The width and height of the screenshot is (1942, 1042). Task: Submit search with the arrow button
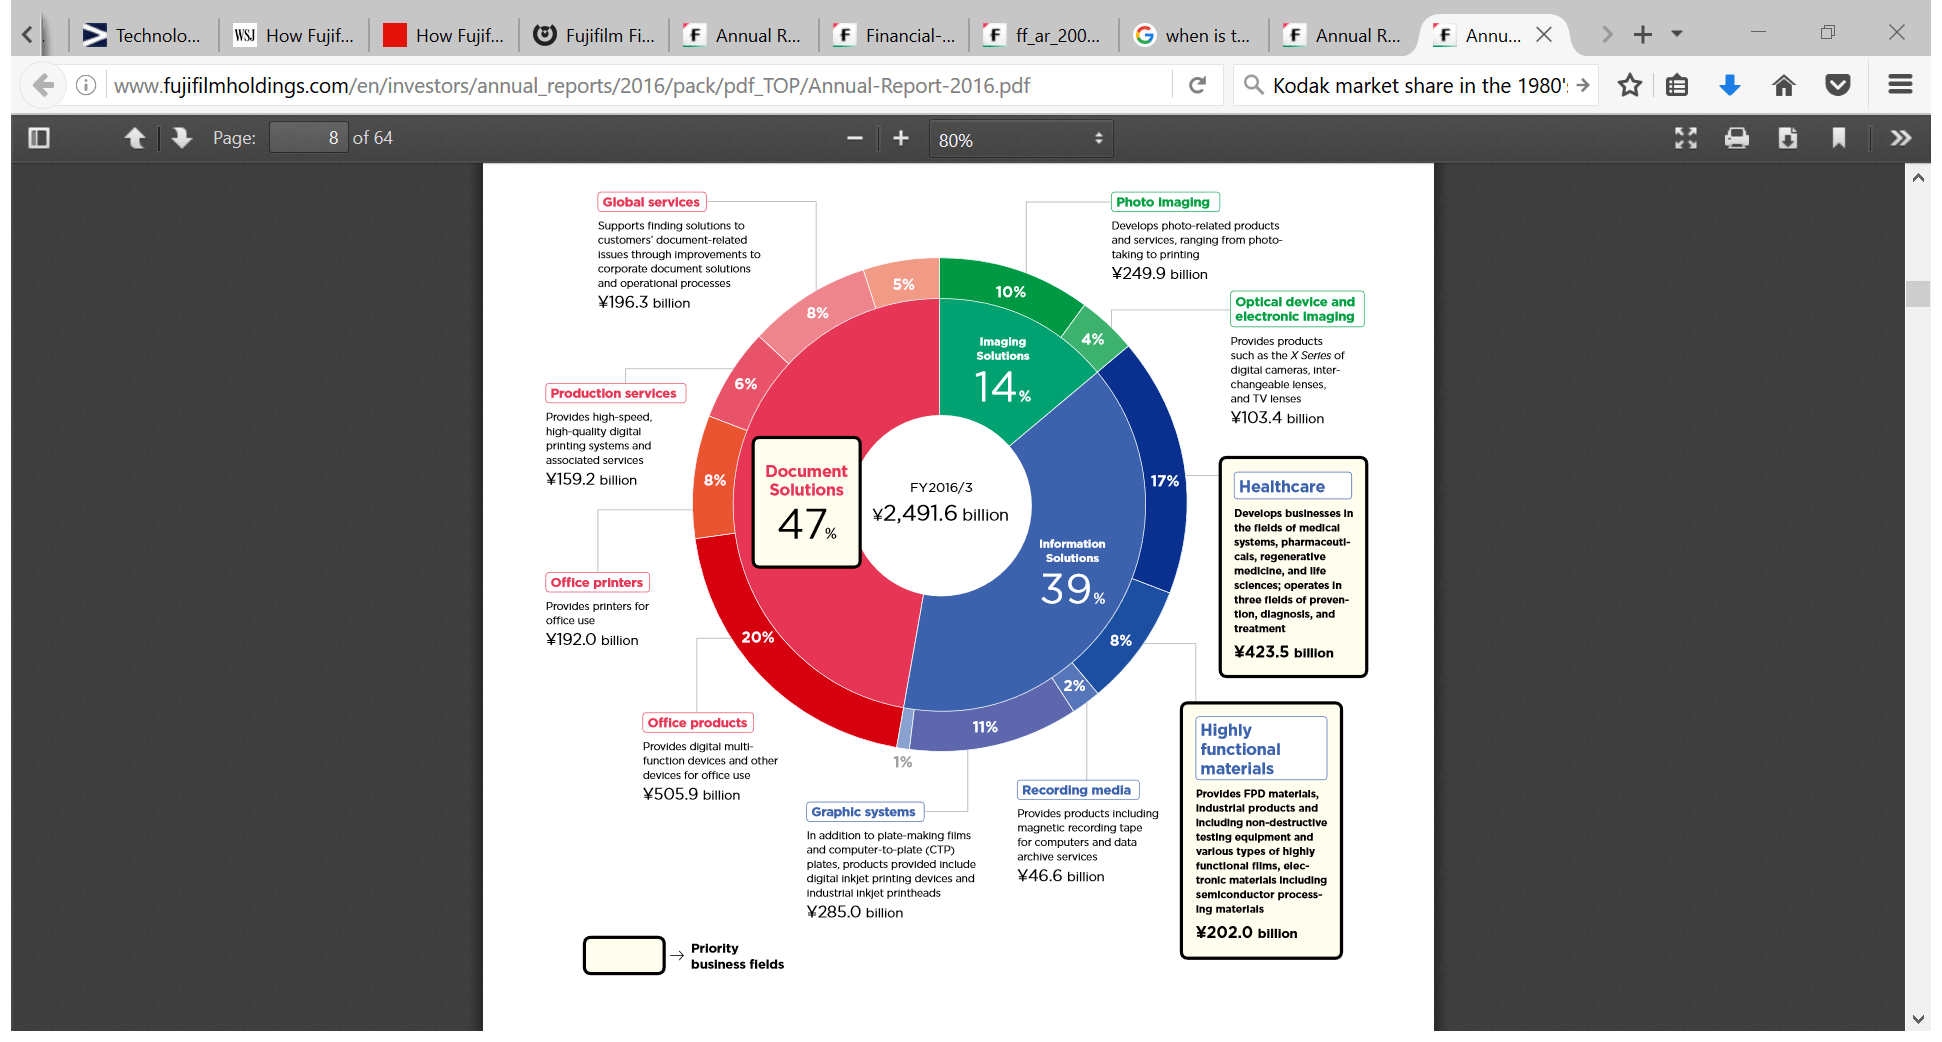pyautogui.click(x=1583, y=85)
